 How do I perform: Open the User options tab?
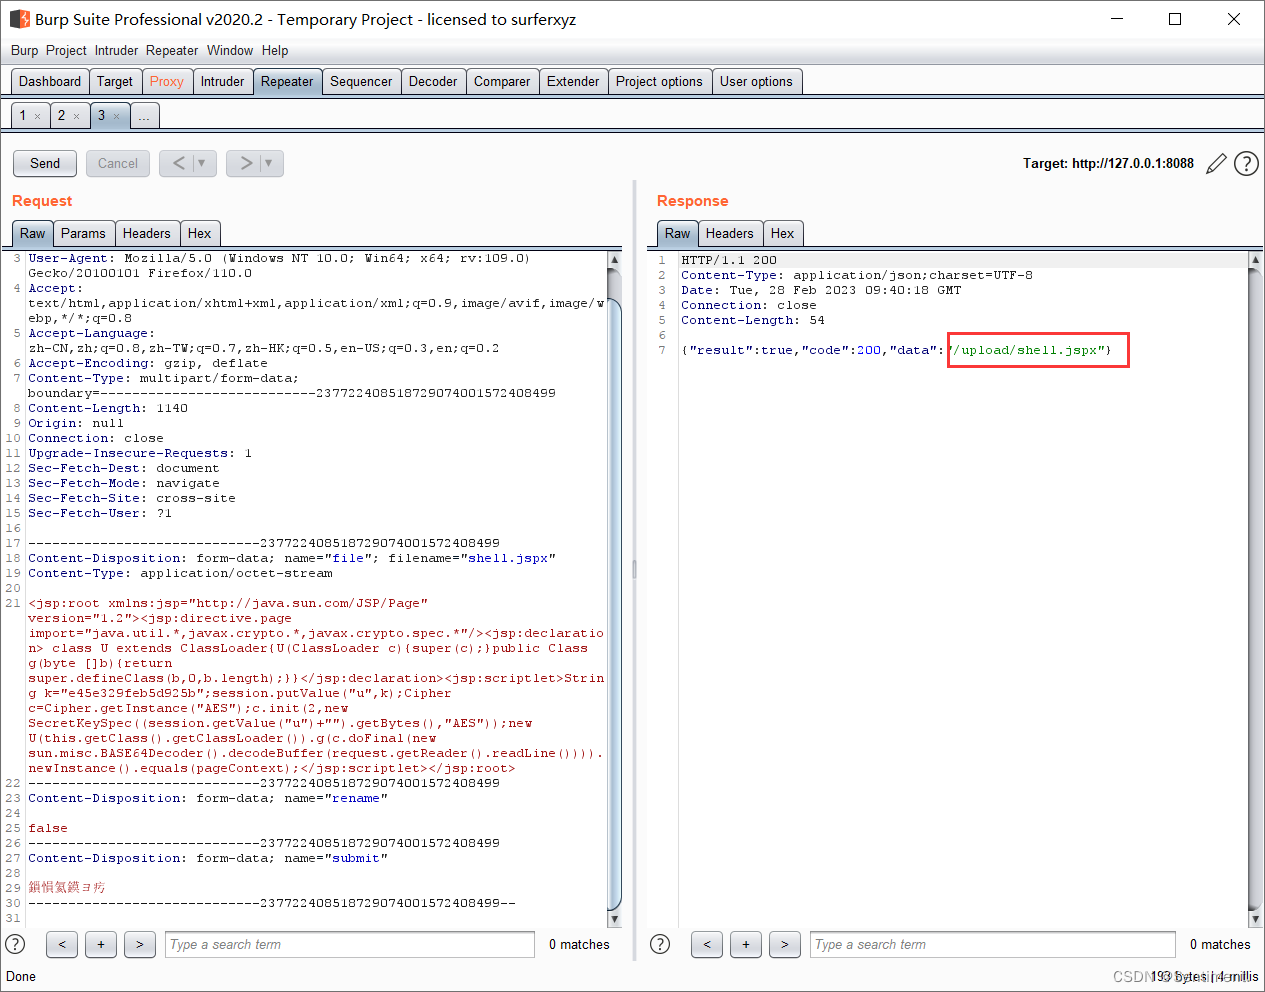[x=756, y=82]
